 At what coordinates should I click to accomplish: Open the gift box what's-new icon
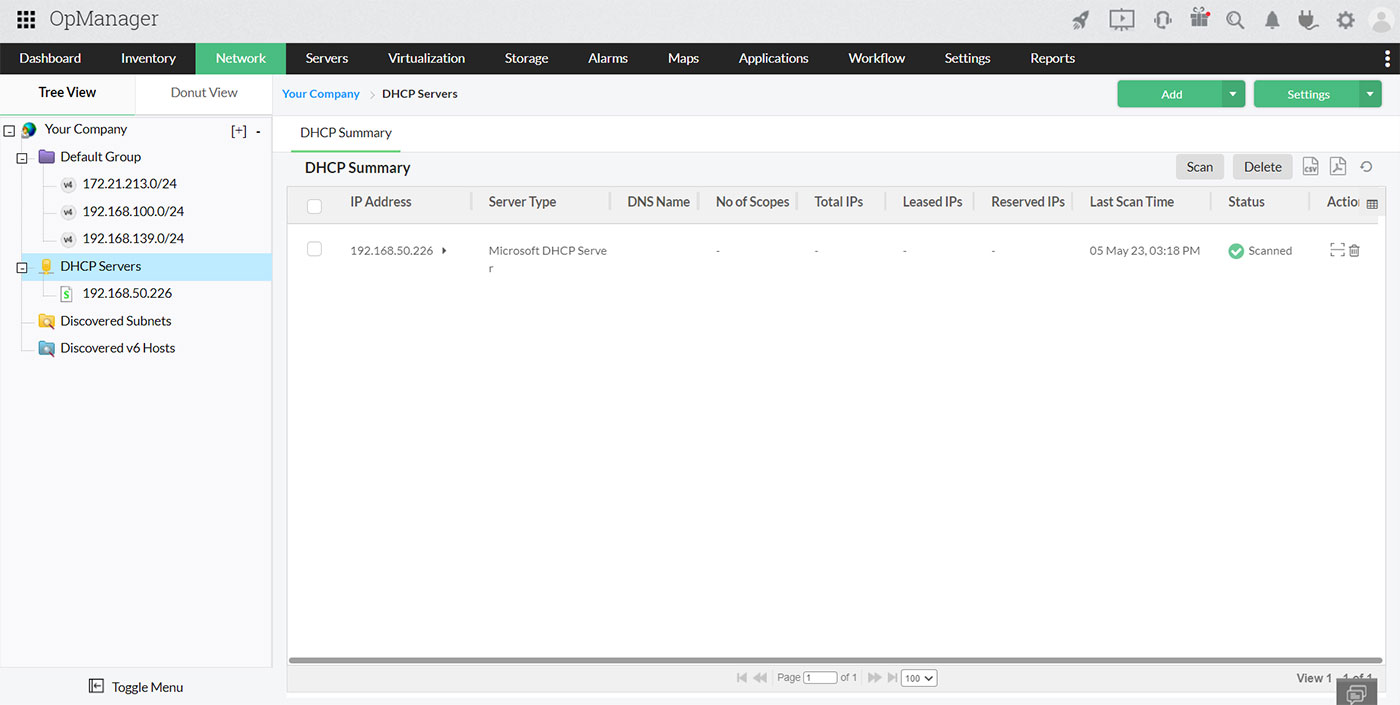tap(1199, 19)
